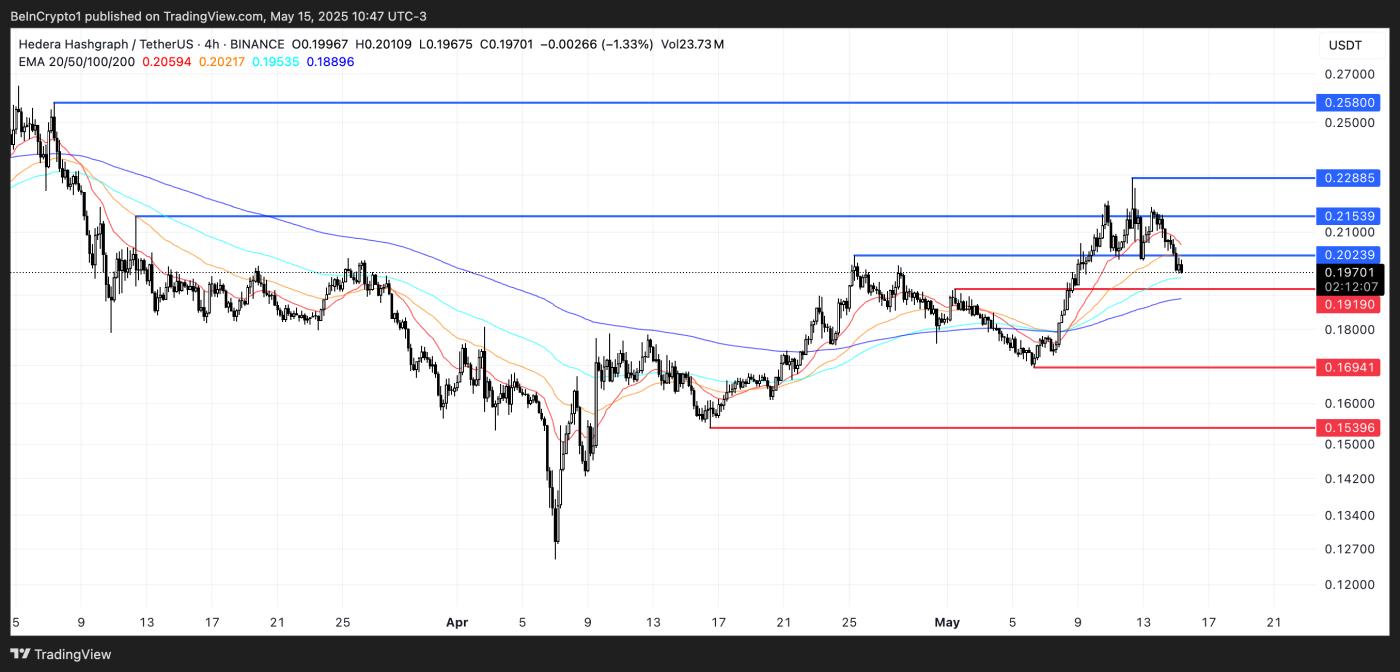Click the 0.18000 price axis tick
Image resolution: width=1400 pixels, height=672 pixels.
[1350, 329]
